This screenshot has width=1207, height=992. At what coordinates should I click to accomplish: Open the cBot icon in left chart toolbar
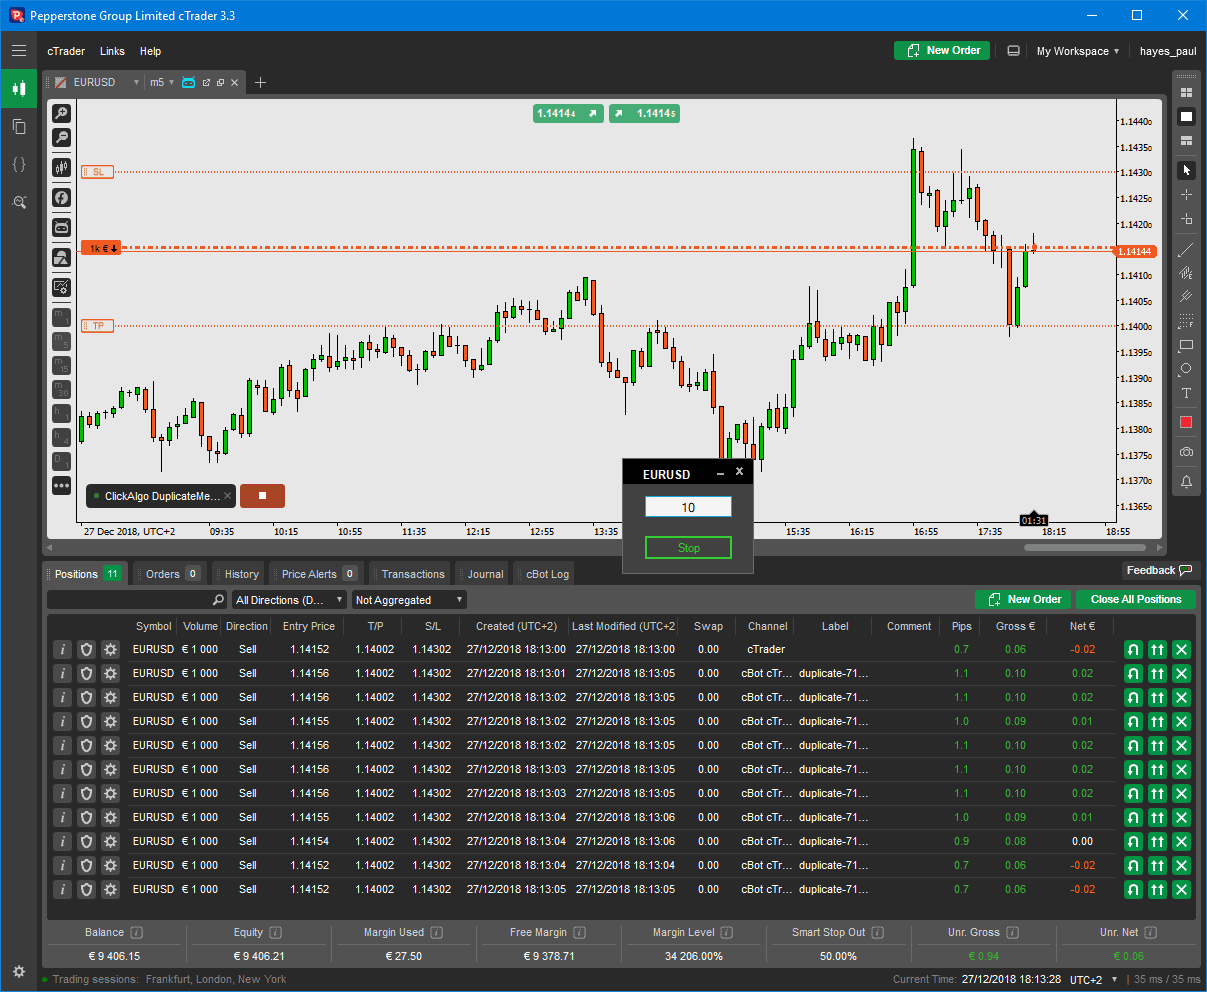[61, 228]
